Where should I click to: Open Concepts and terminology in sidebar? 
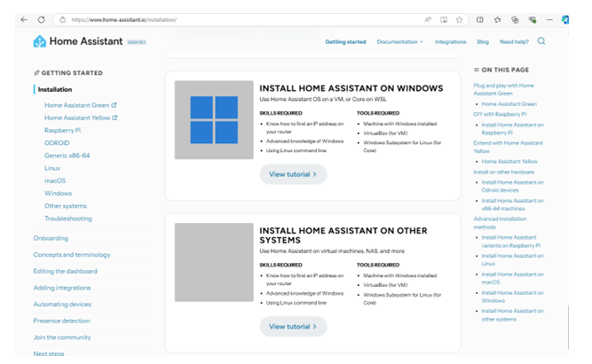point(72,254)
